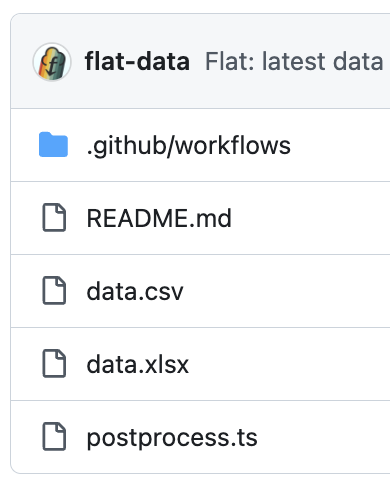Click the latest commit header bar
Viewport: 390px width, 478px height.
[200, 61]
